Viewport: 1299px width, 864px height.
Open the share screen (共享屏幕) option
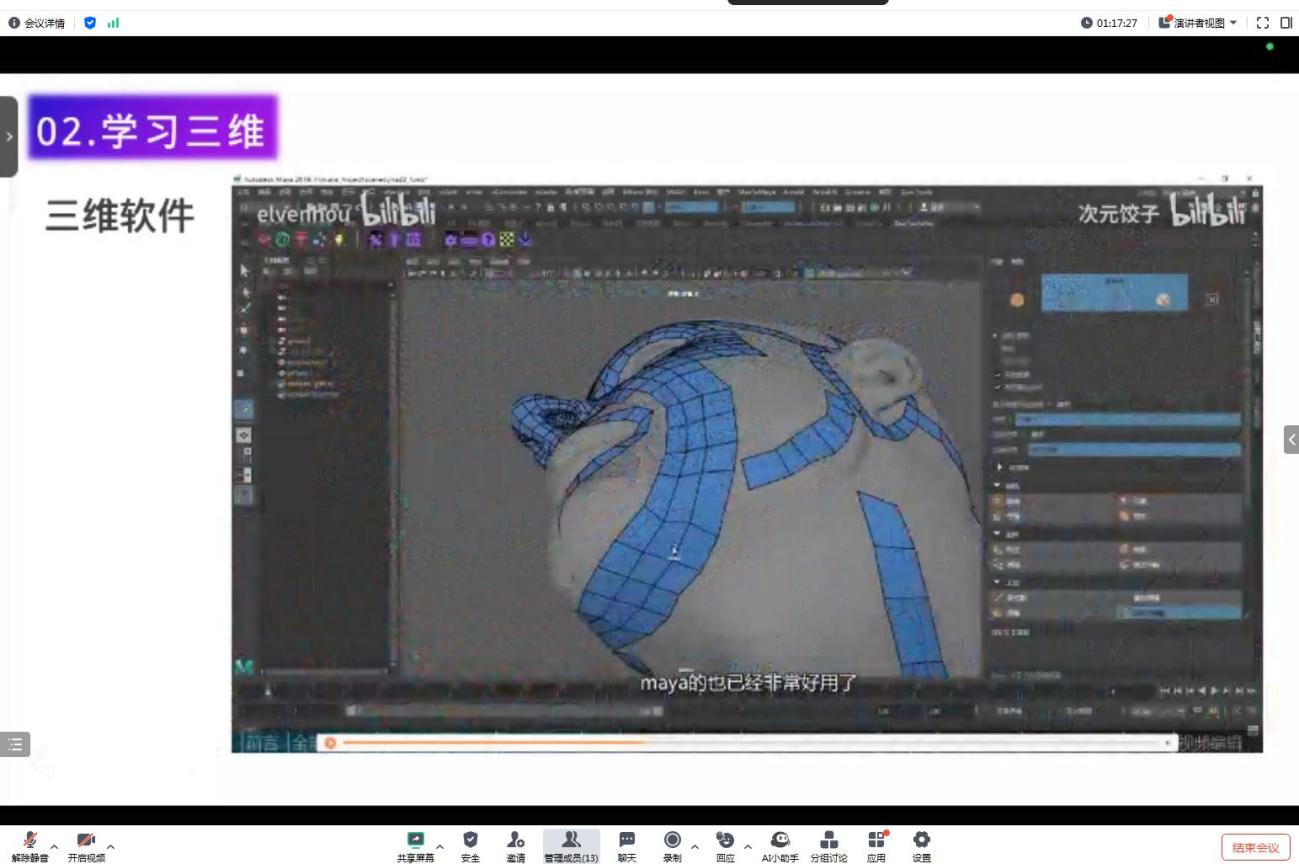pos(415,845)
